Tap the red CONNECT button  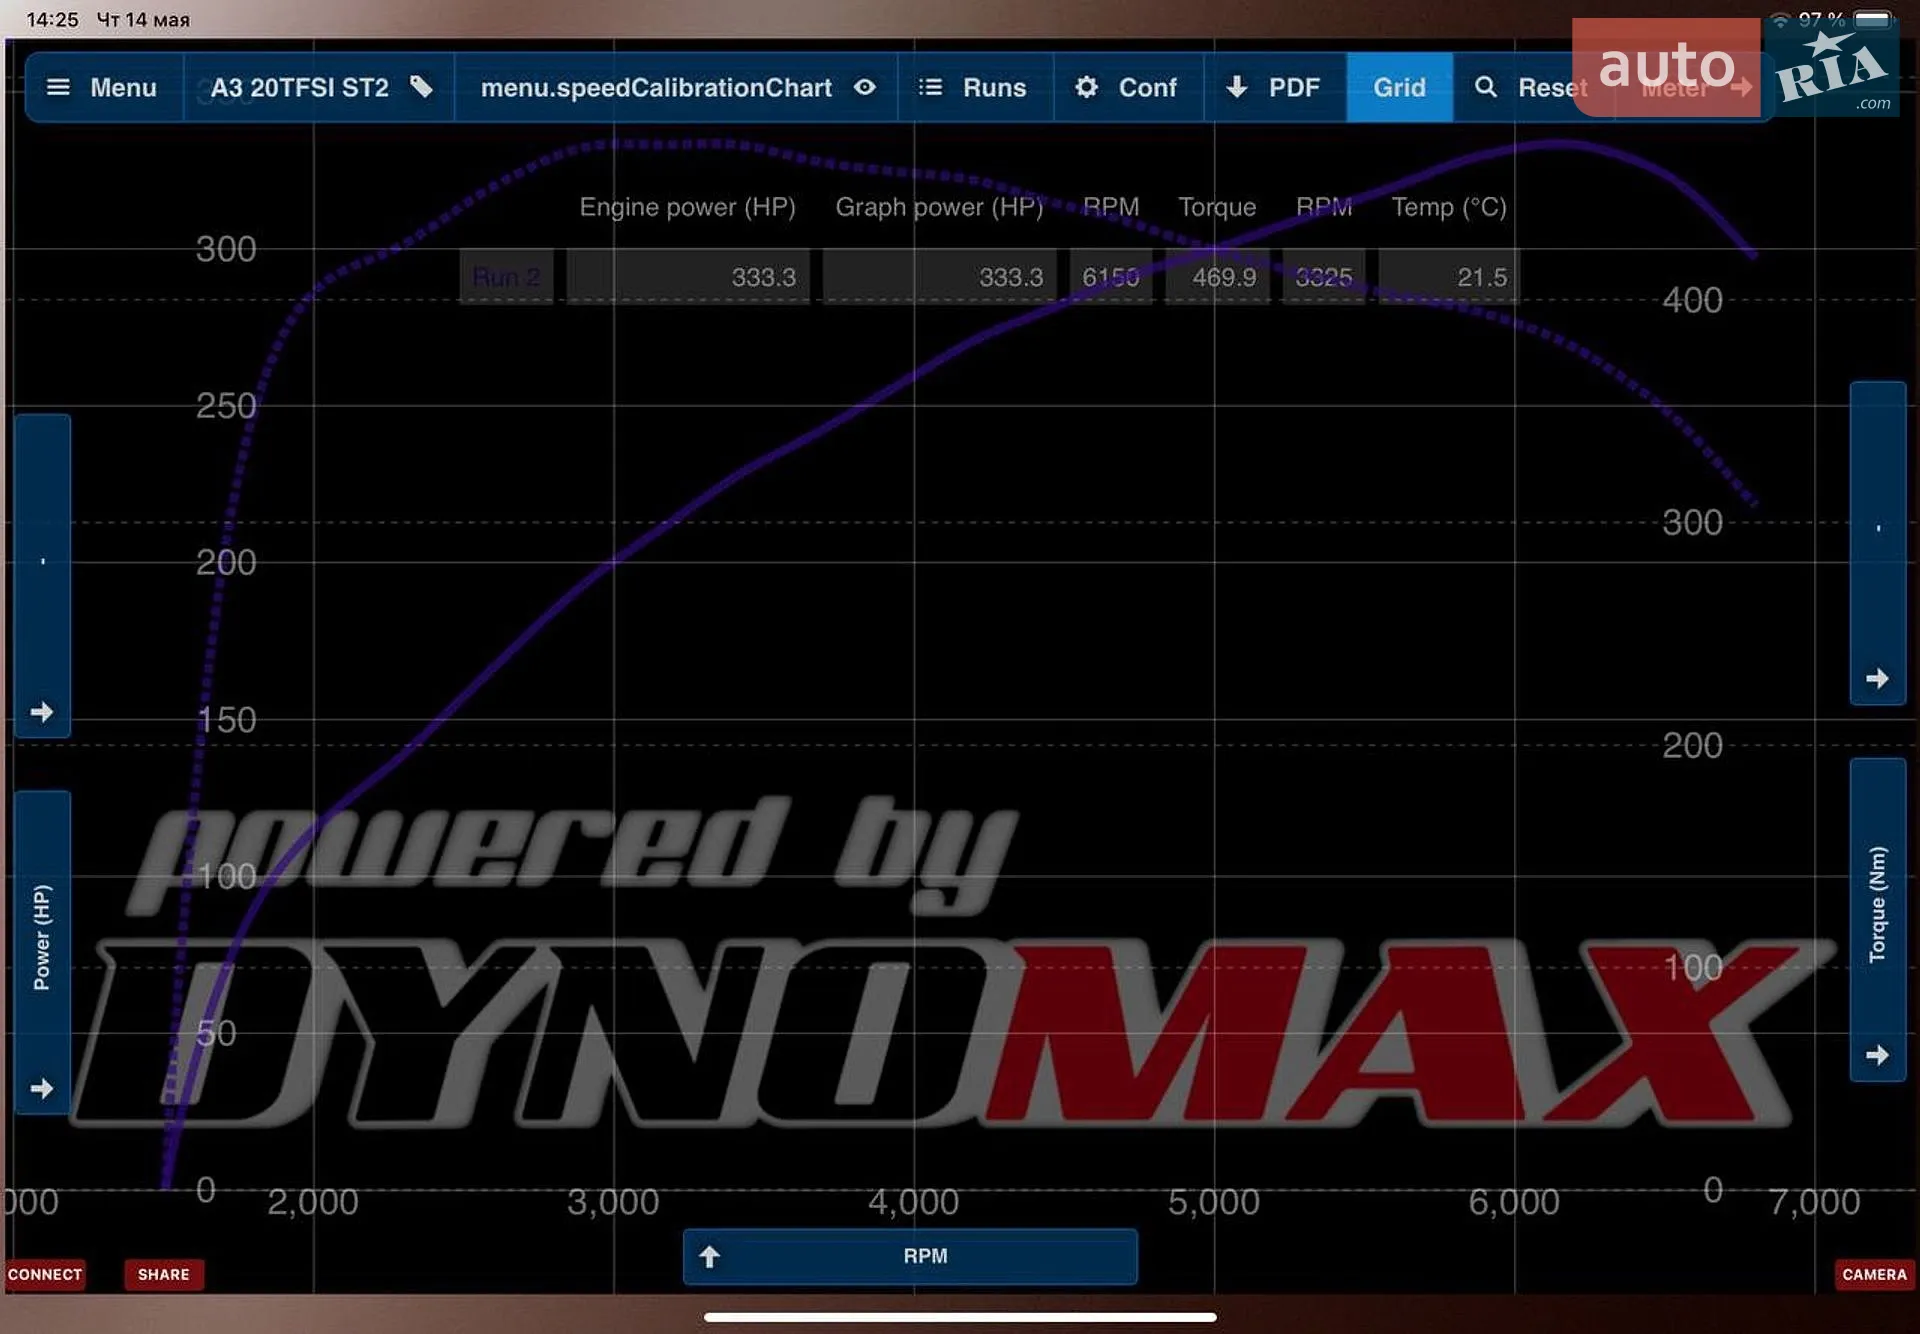tap(45, 1274)
